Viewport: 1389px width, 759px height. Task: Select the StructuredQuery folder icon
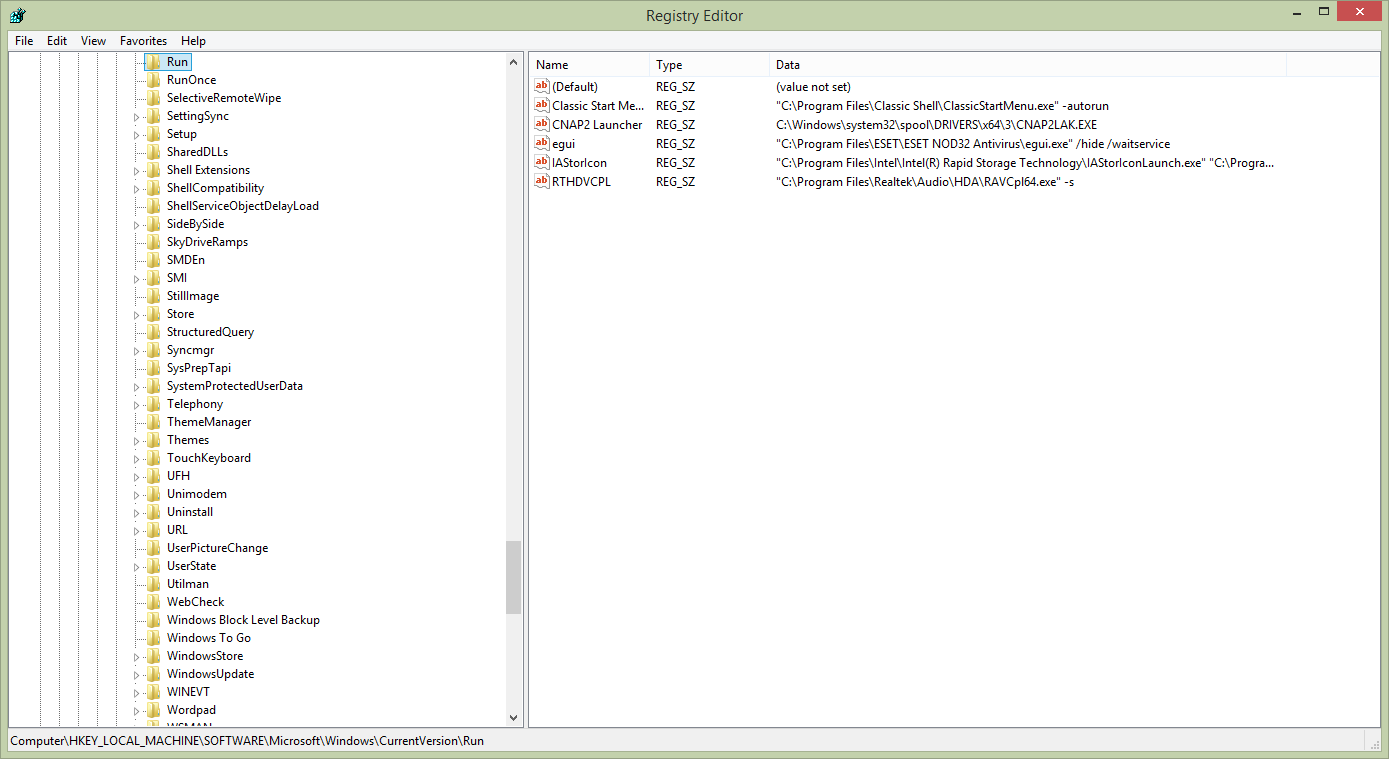click(x=153, y=332)
